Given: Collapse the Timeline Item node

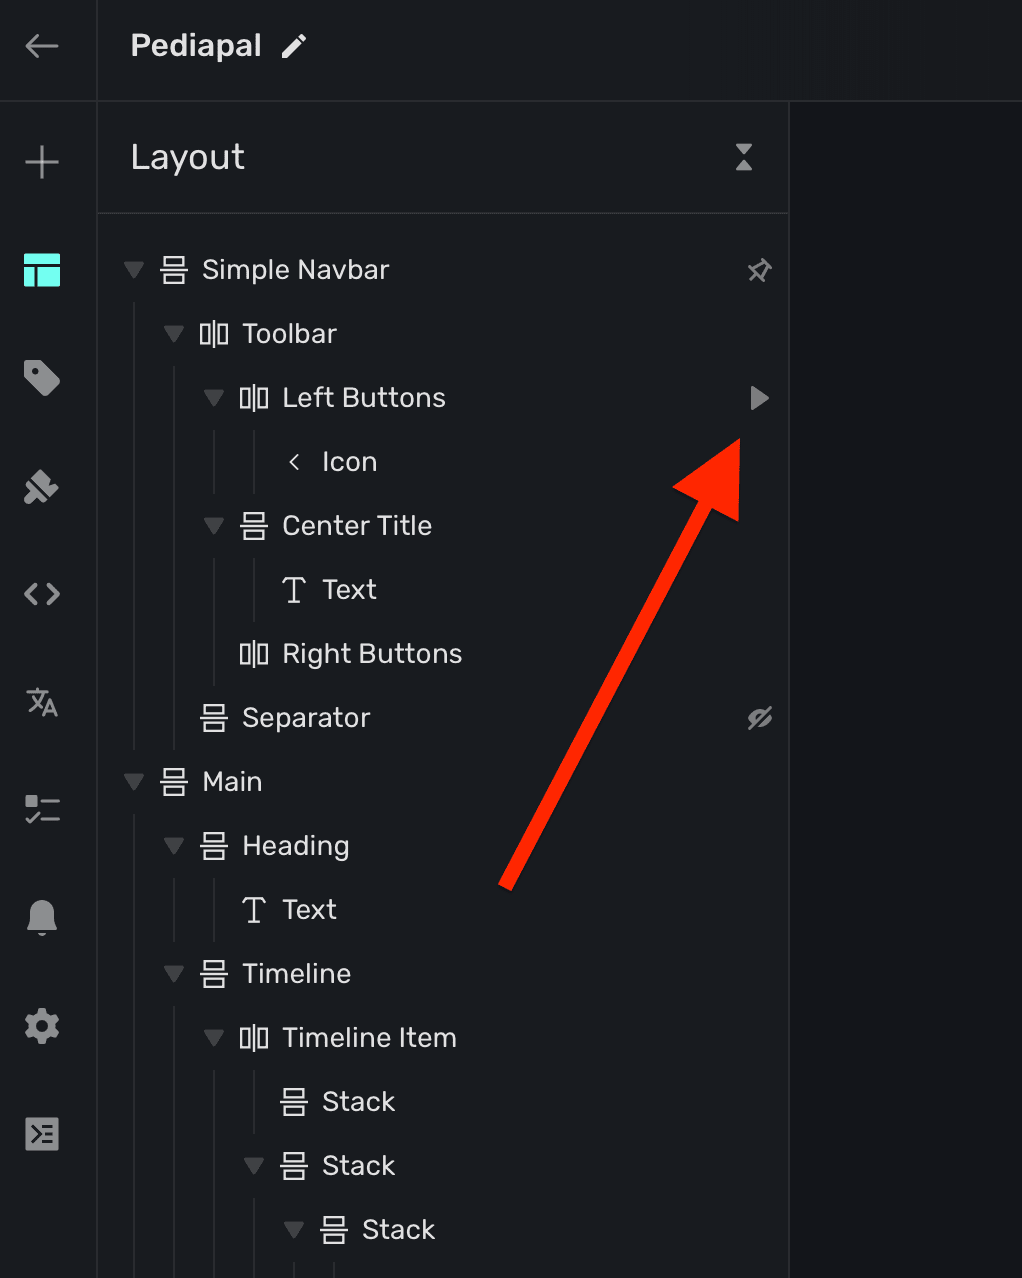Looking at the screenshot, I should (214, 1038).
